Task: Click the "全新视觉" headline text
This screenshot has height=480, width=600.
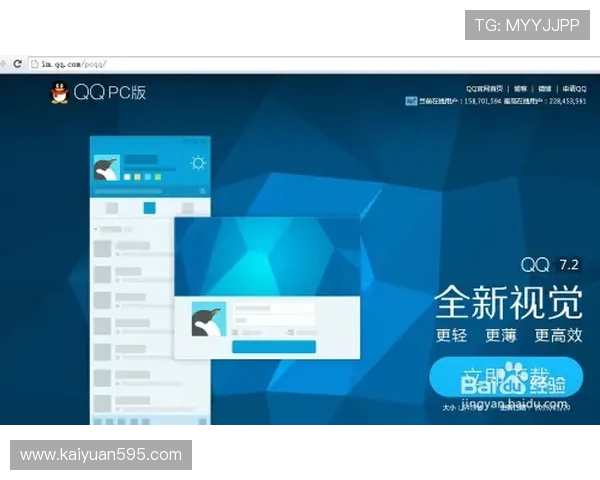Action: click(x=509, y=302)
